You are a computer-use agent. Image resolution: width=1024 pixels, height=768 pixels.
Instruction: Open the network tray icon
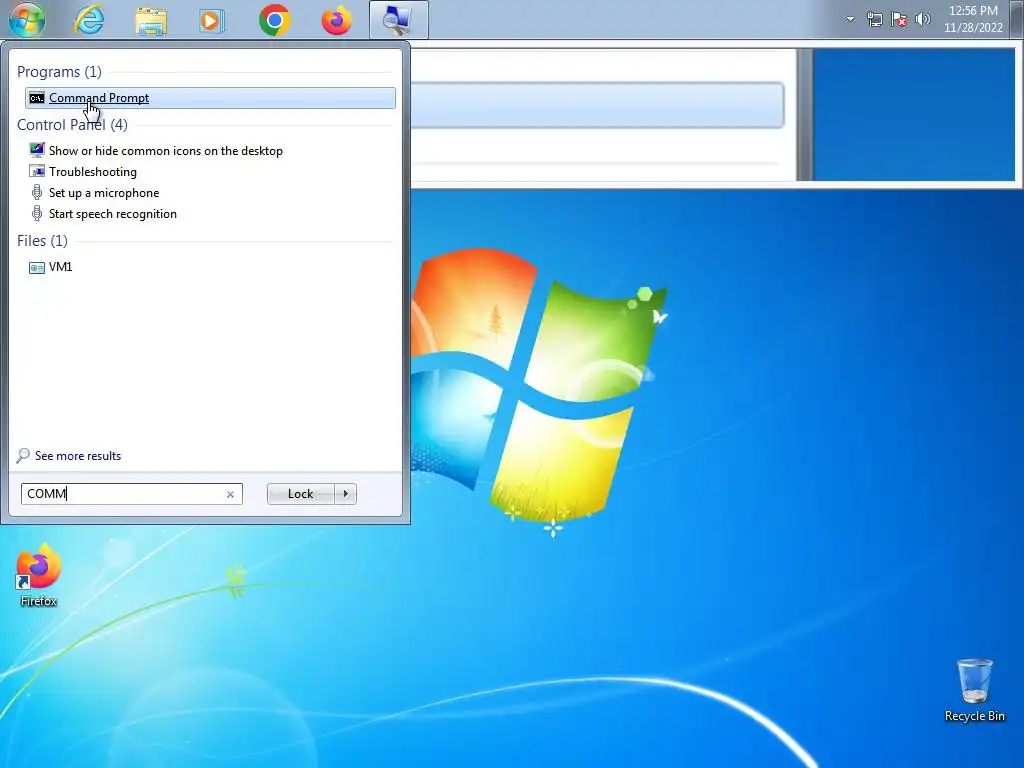874,19
